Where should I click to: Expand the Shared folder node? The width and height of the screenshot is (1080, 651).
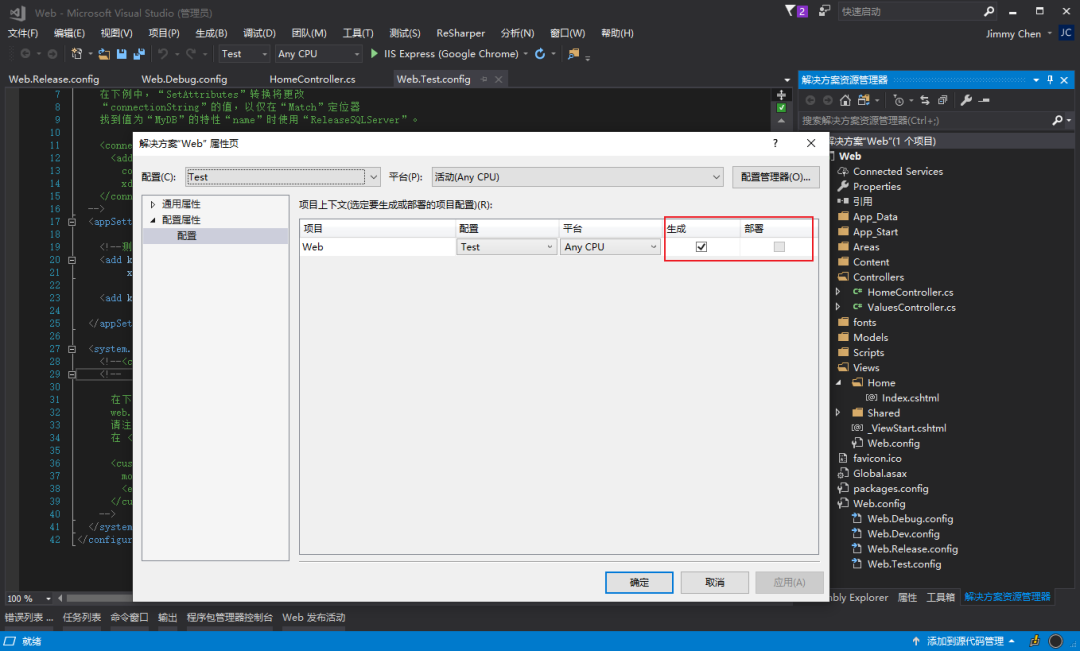838,413
